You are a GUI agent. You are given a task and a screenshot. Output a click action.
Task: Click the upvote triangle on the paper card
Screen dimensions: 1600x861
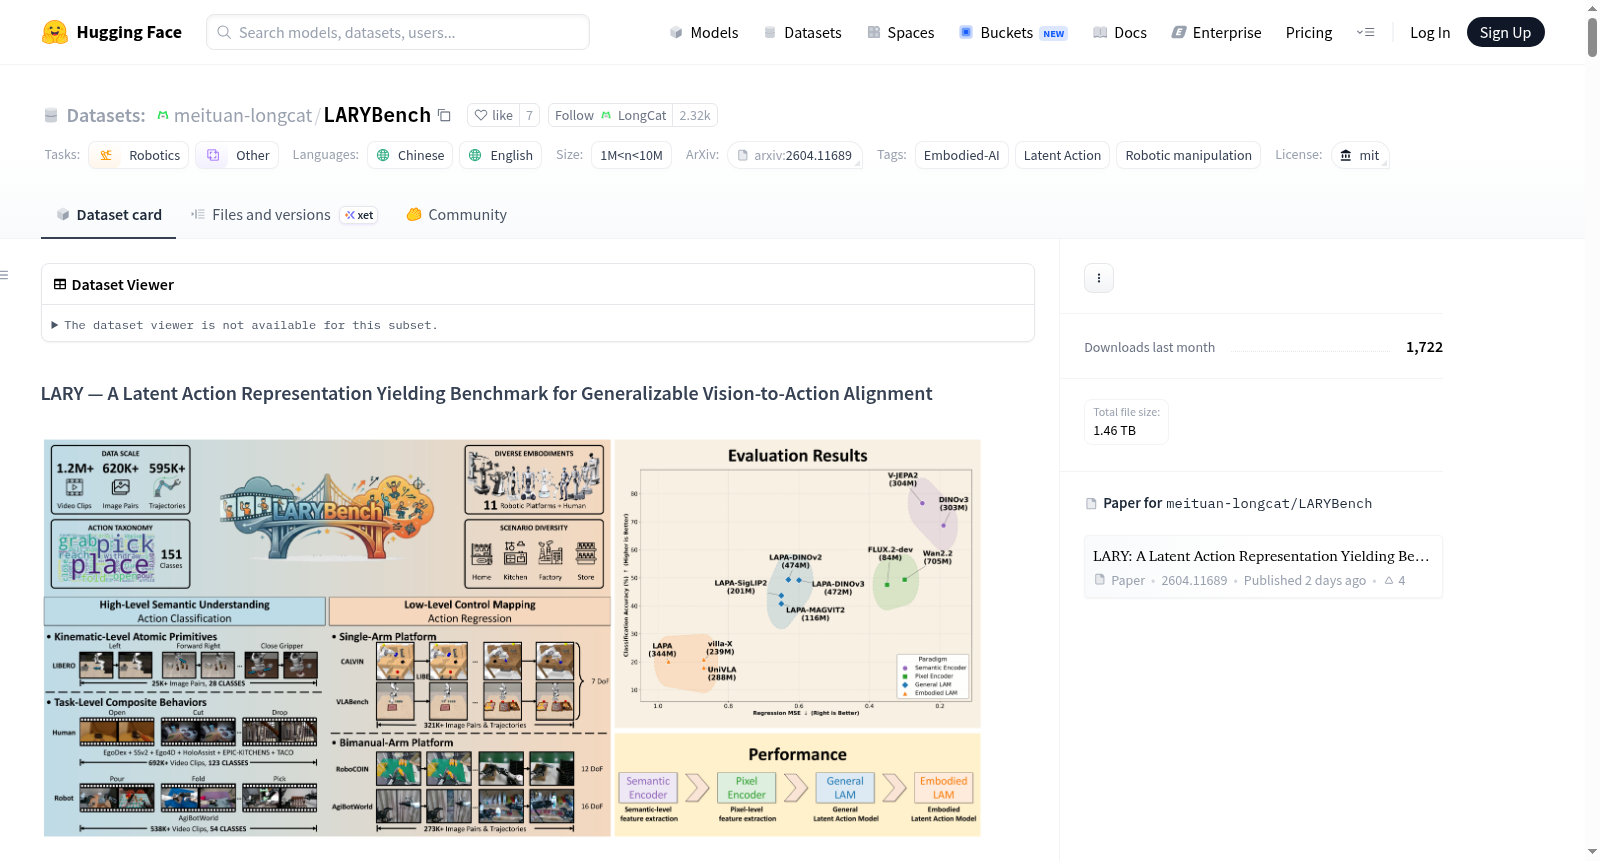[x=1389, y=581]
